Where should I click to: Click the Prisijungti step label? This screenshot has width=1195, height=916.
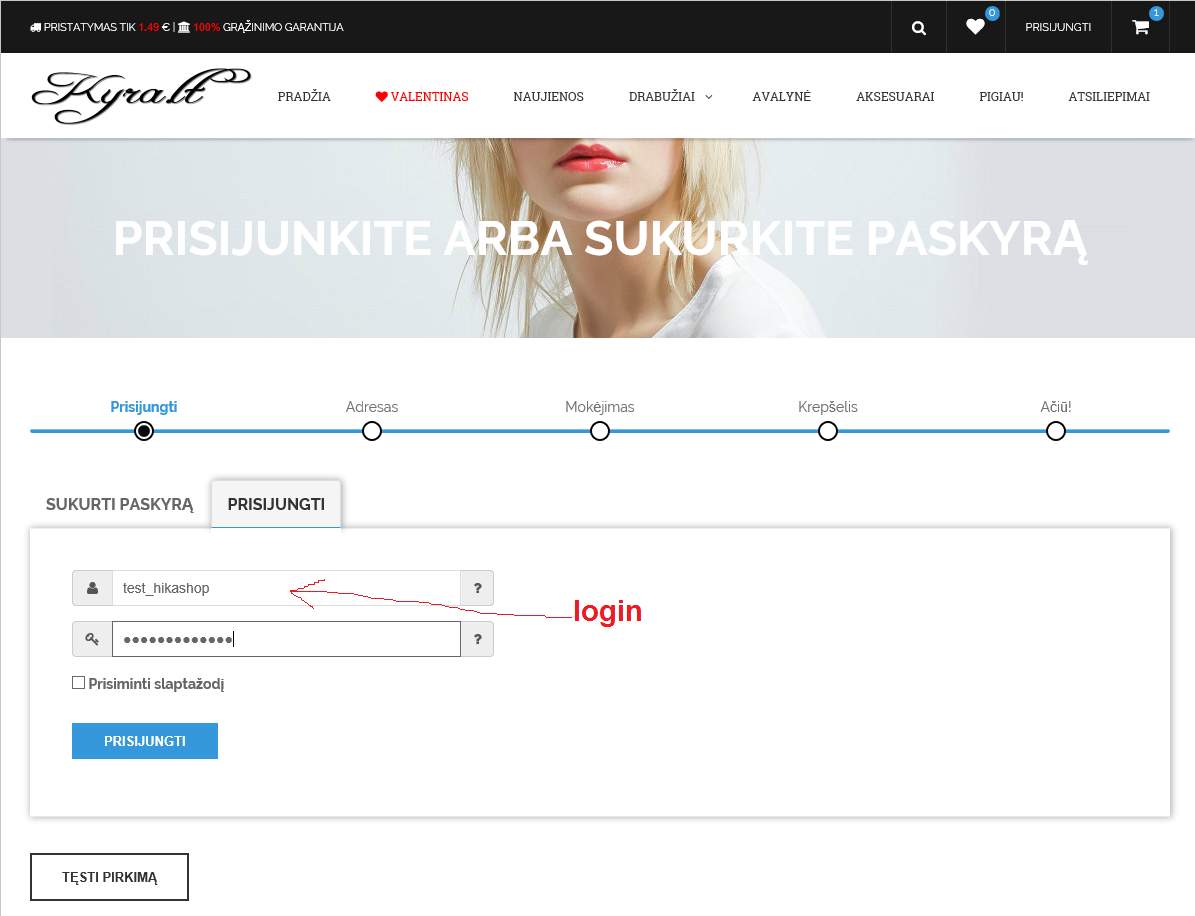click(143, 407)
